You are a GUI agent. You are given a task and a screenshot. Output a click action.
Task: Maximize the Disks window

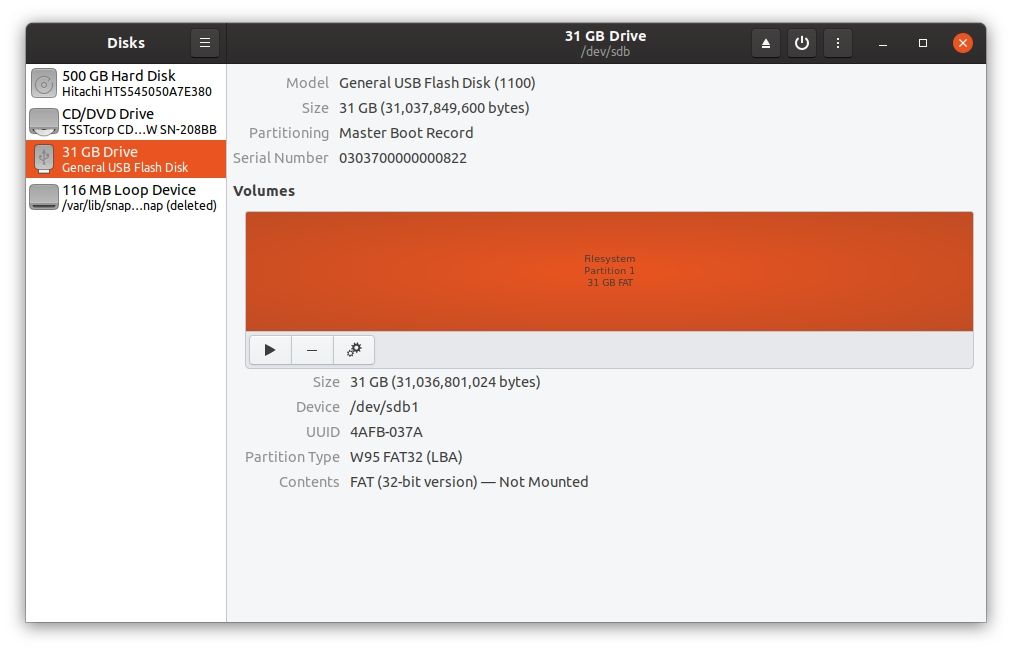point(923,43)
